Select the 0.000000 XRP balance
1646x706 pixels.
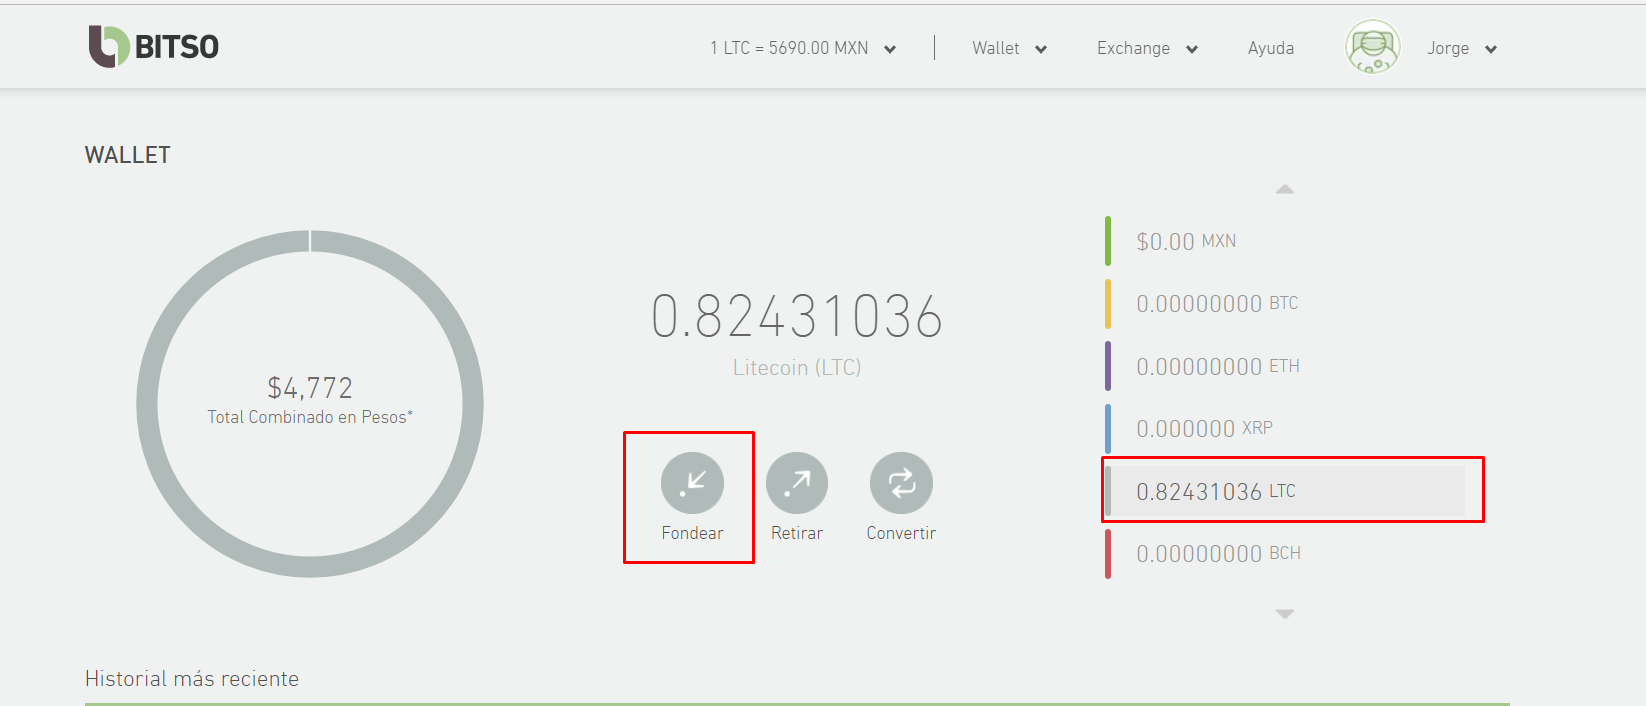1285,428
